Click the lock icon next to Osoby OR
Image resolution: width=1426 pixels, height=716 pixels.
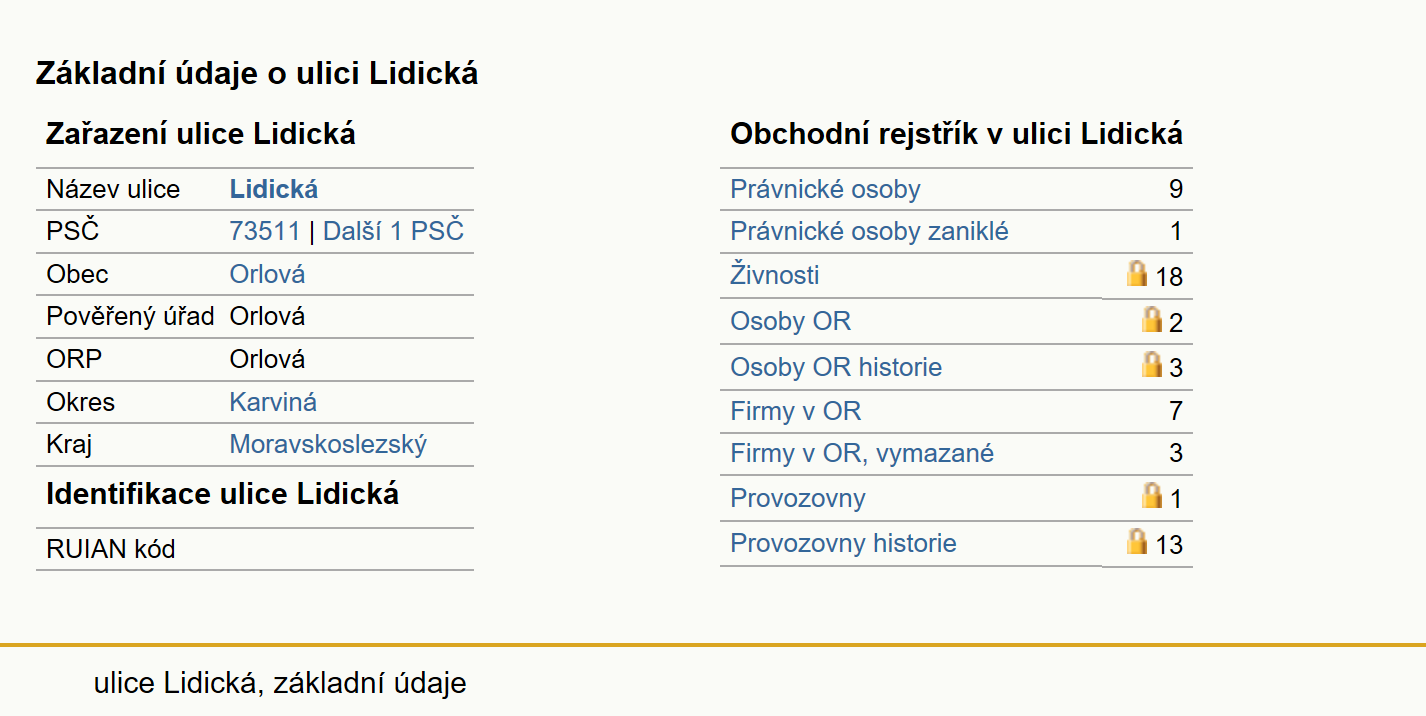coord(1152,319)
